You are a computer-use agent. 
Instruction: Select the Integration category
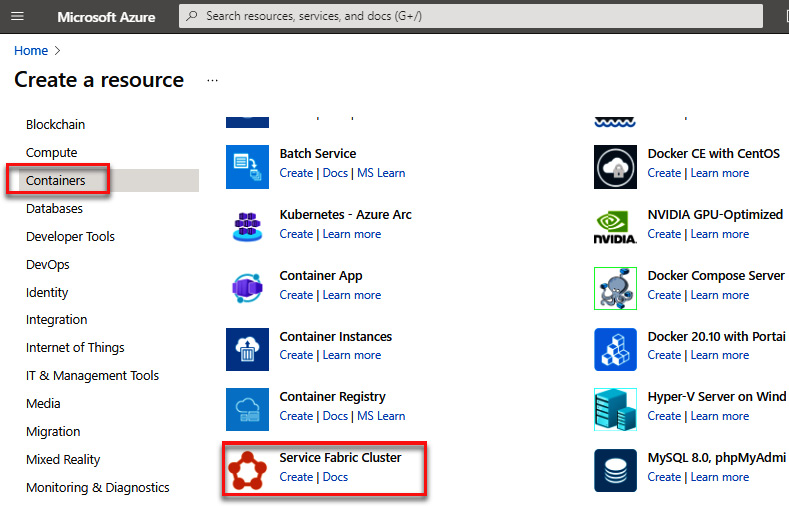tap(56, 319)
